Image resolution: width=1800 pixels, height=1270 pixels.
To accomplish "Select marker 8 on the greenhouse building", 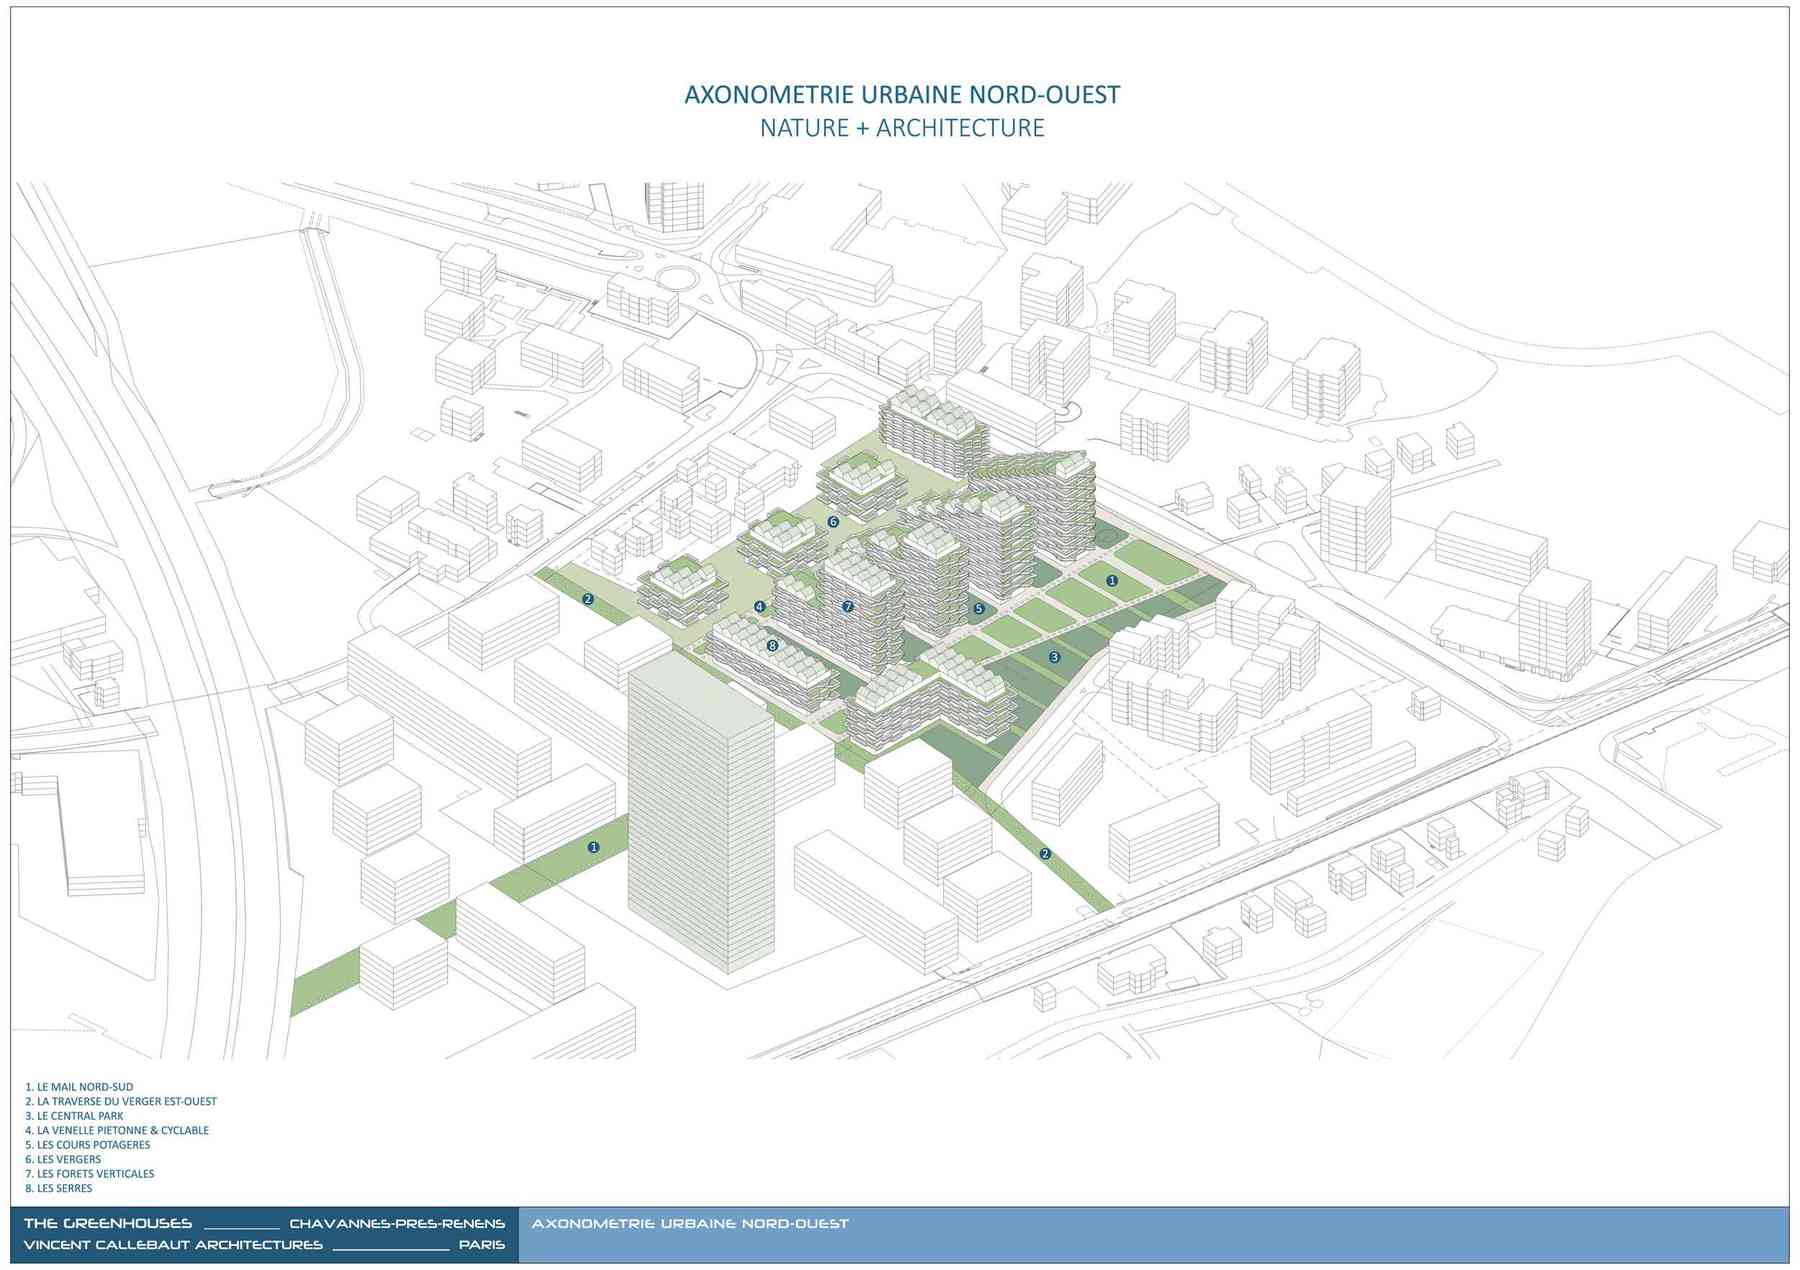I will click(x=772, y=646).
